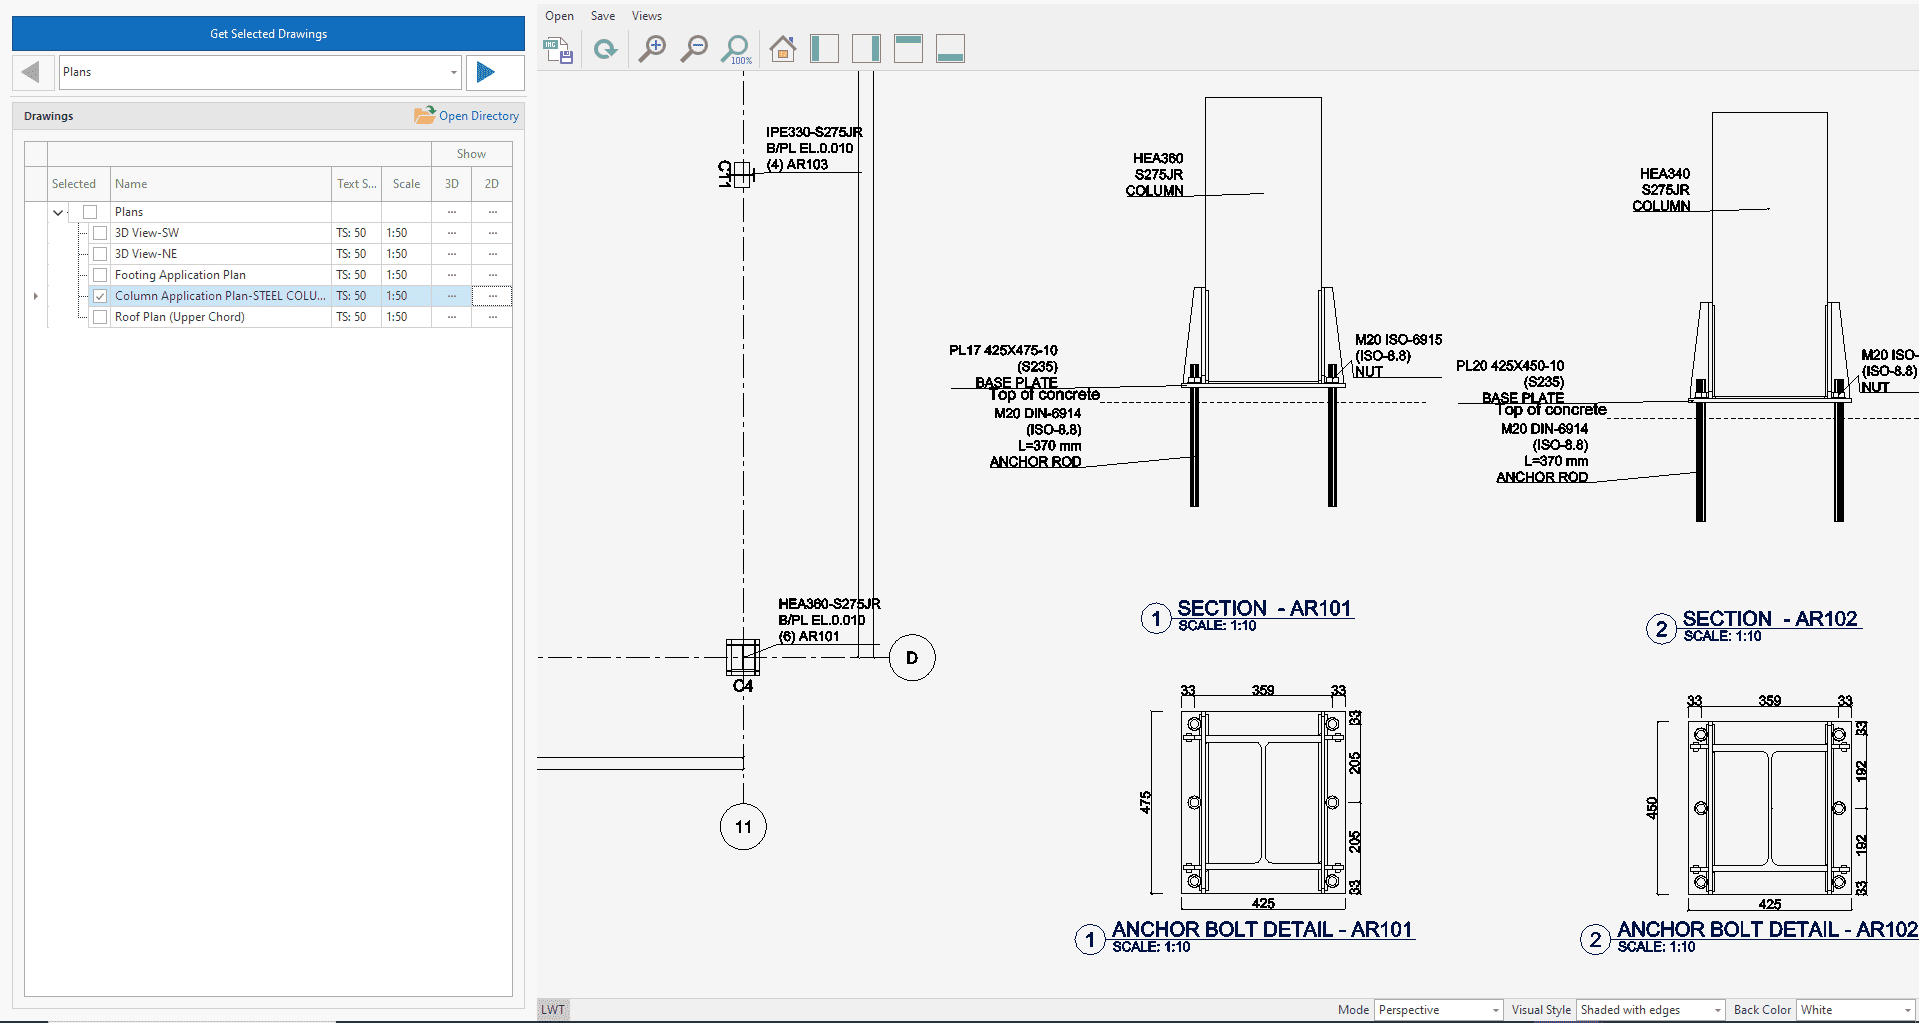Switch to the left side view icon
The width and height of the screenshot is (1919, 1023).
(x=824, y=49)
